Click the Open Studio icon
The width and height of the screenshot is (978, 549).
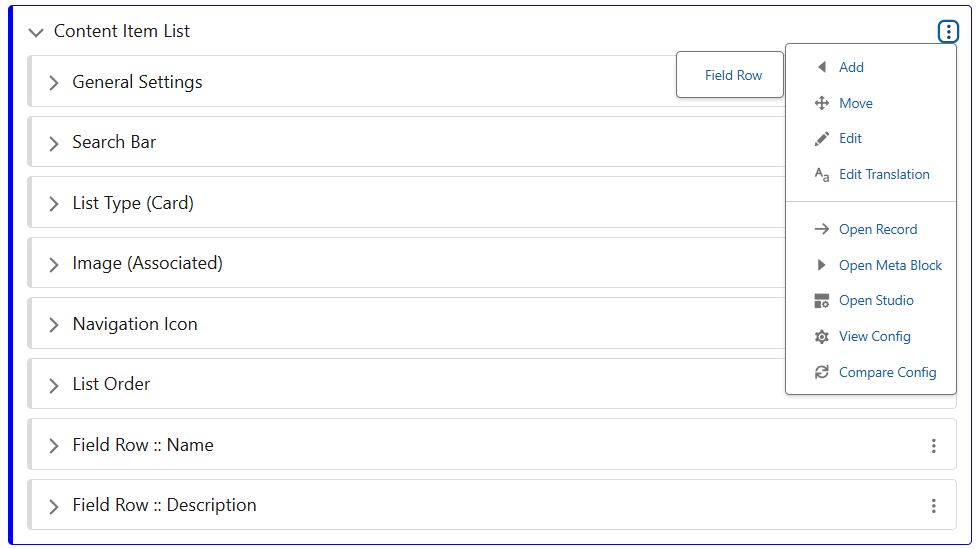tap(822, 301)
